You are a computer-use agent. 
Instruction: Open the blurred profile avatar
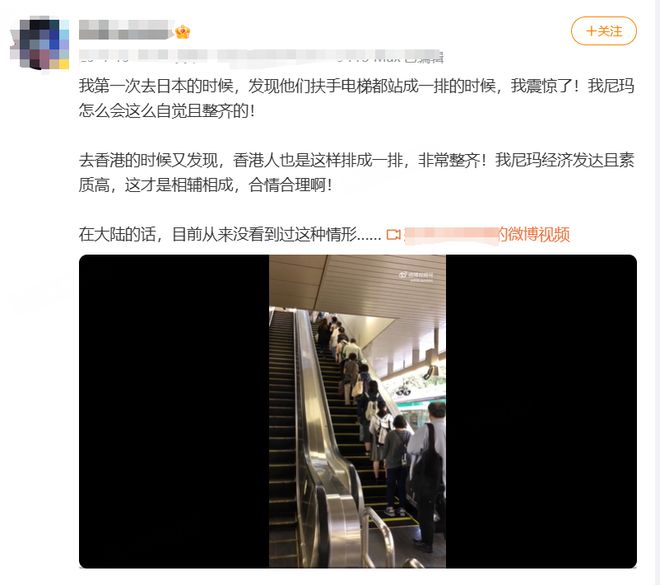40,43
